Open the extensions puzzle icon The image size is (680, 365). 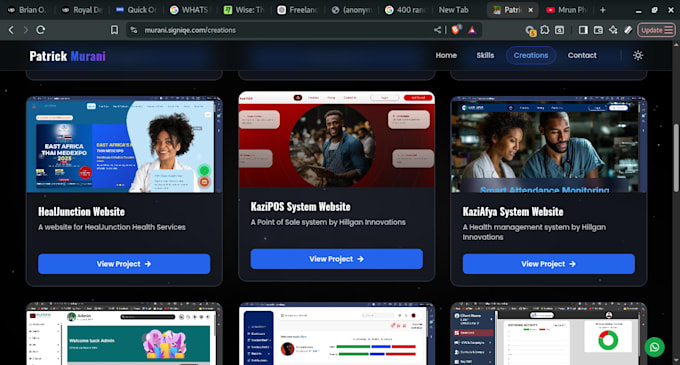(x=545, y=30)
